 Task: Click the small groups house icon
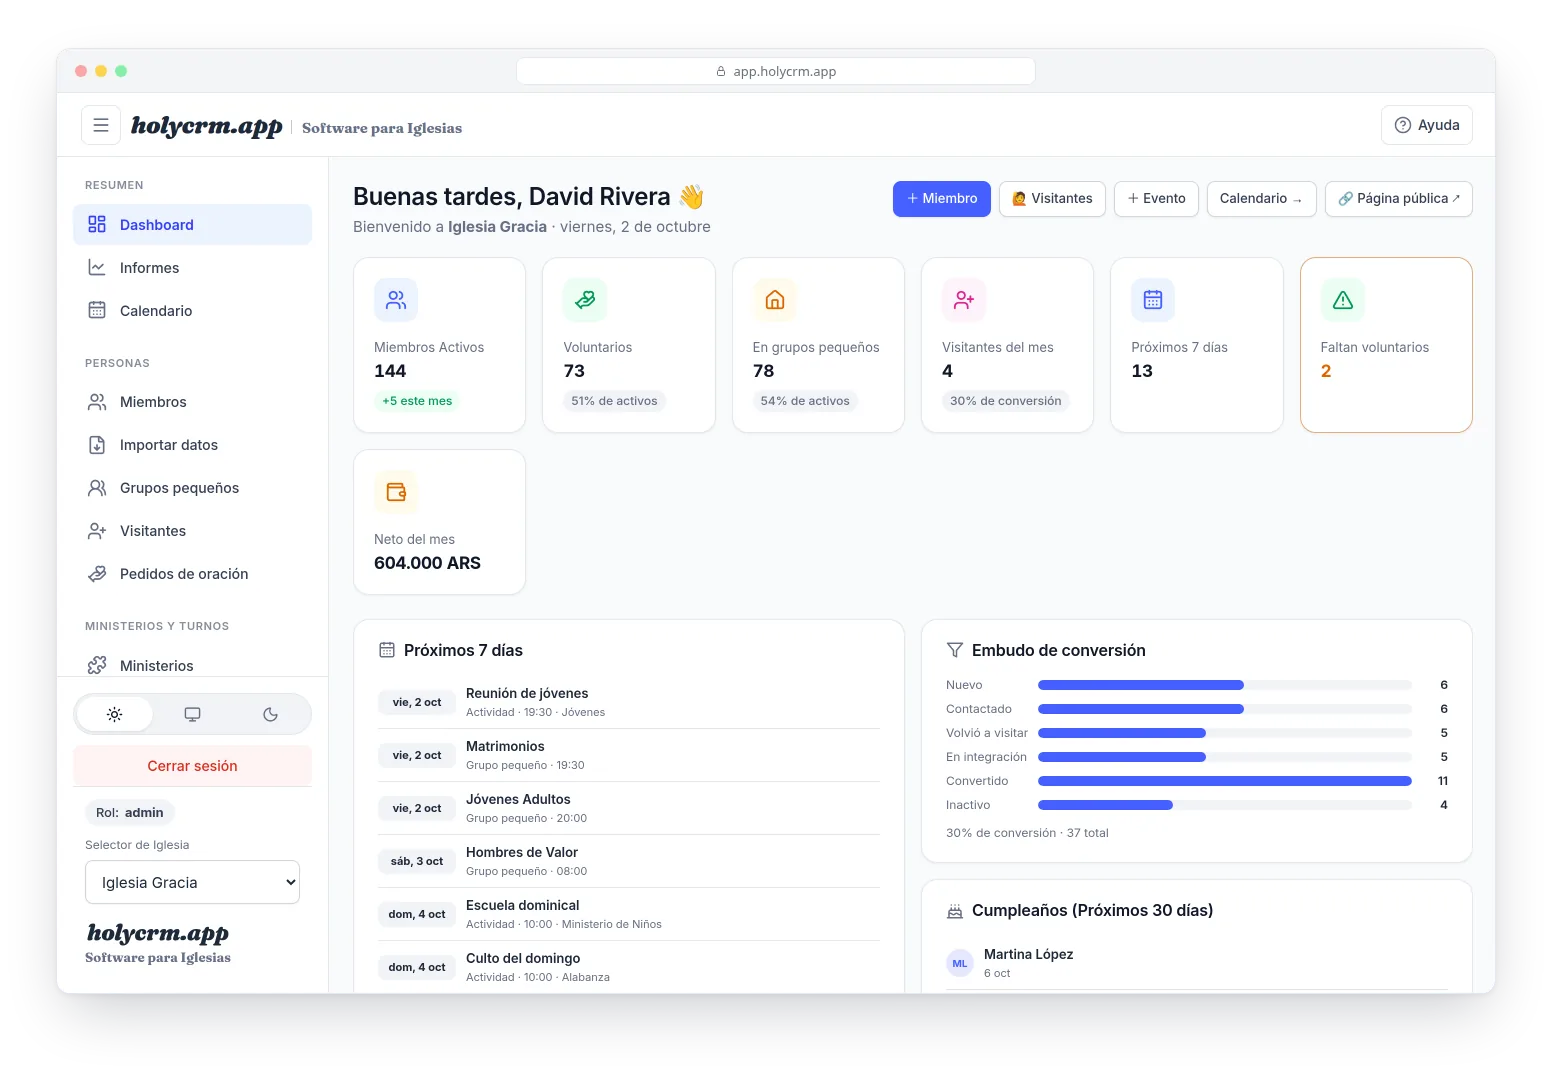pyautogui.click(x=775, y=300)
